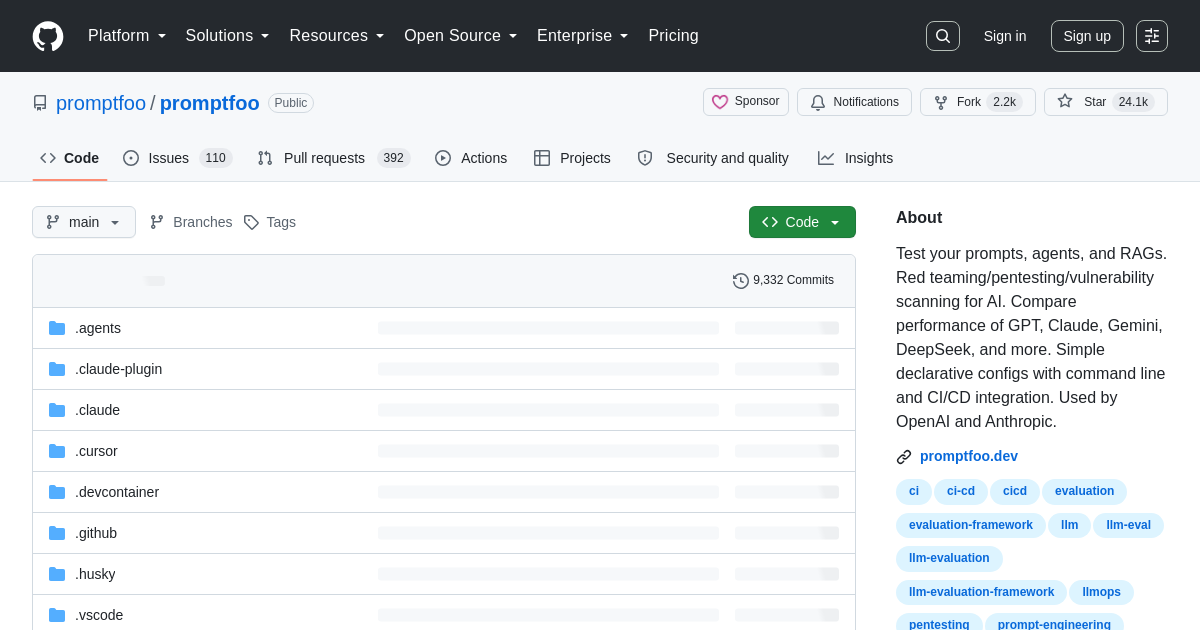This screenshot has height=630, width=1200.
Task: Open the .agents folder name
Action: click(98, 328)
